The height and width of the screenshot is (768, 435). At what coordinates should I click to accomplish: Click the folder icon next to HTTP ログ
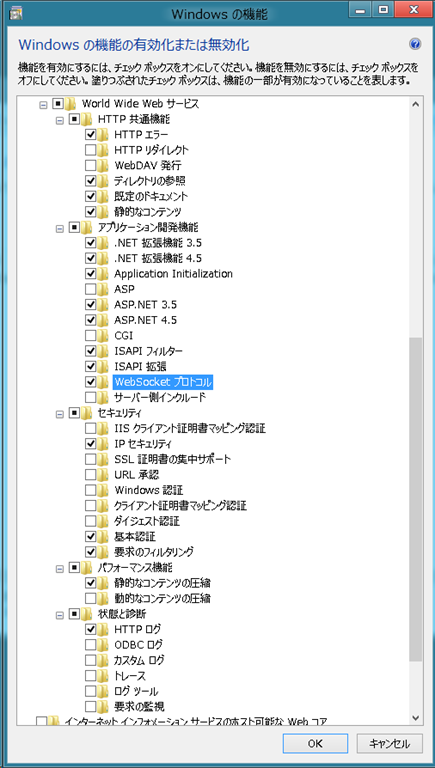102,629
